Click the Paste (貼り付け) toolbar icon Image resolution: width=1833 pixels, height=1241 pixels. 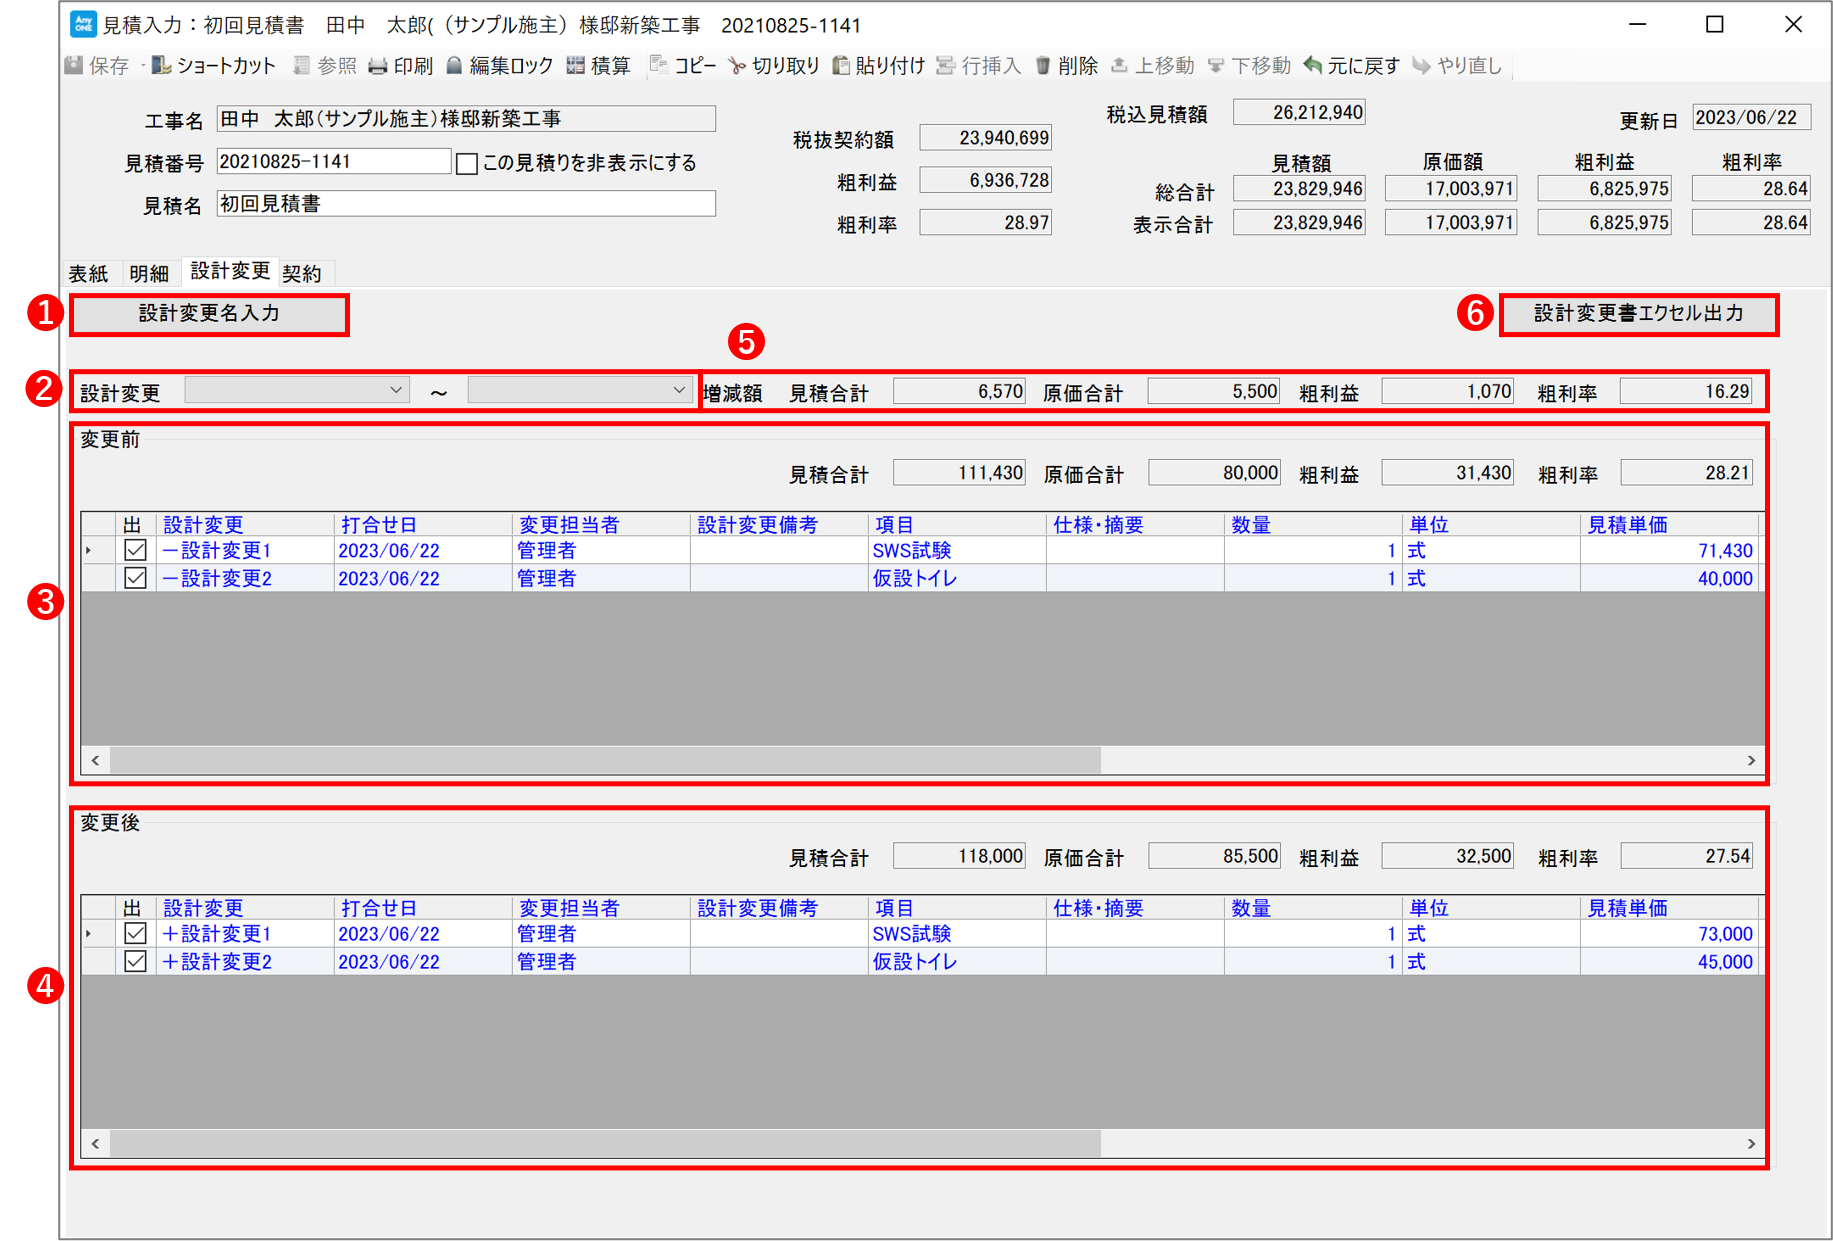(x=841, y=66)
